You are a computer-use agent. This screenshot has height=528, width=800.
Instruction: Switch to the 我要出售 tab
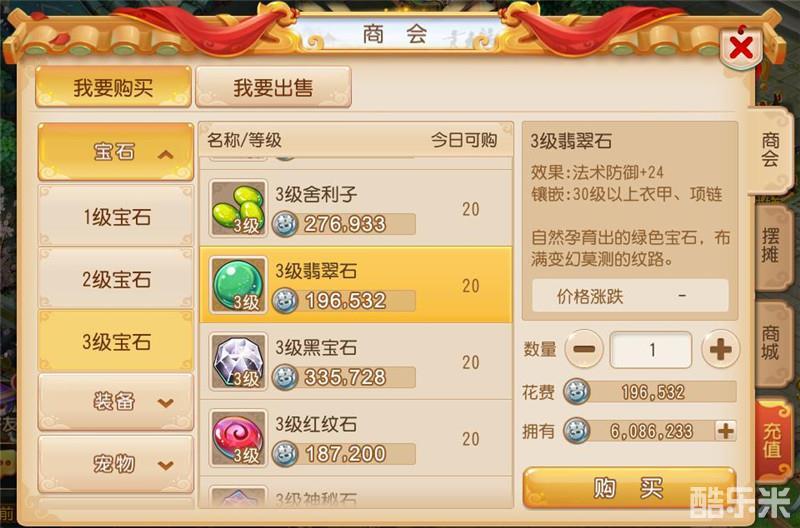point(273,87)
